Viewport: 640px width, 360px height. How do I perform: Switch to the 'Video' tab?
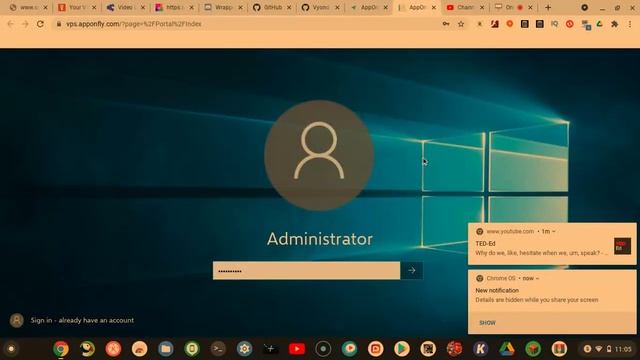(x=125, y=7)
